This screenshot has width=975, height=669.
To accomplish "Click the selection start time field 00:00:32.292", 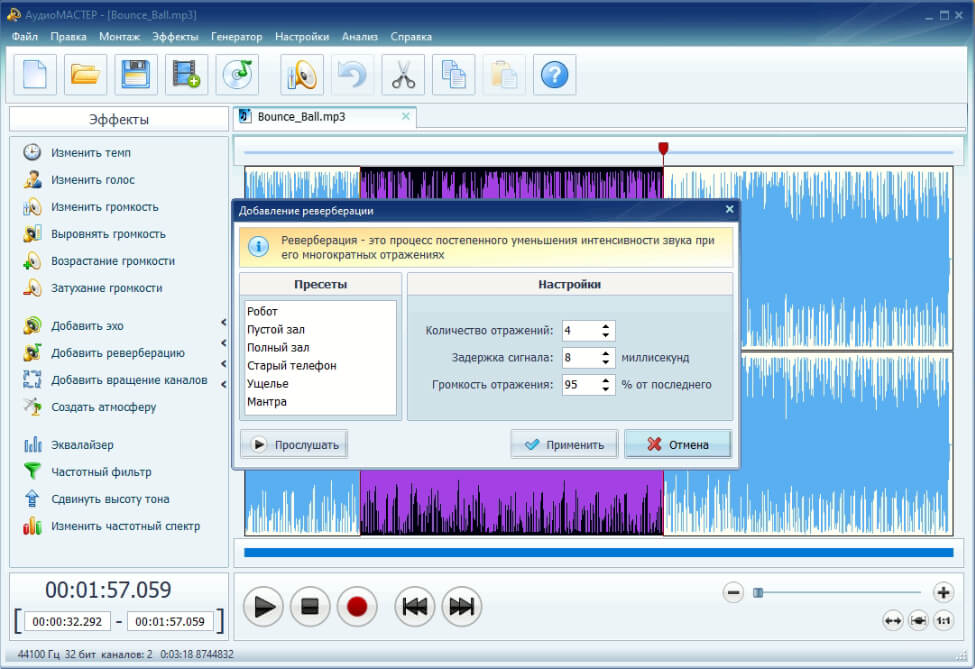I will click(67, 621).
